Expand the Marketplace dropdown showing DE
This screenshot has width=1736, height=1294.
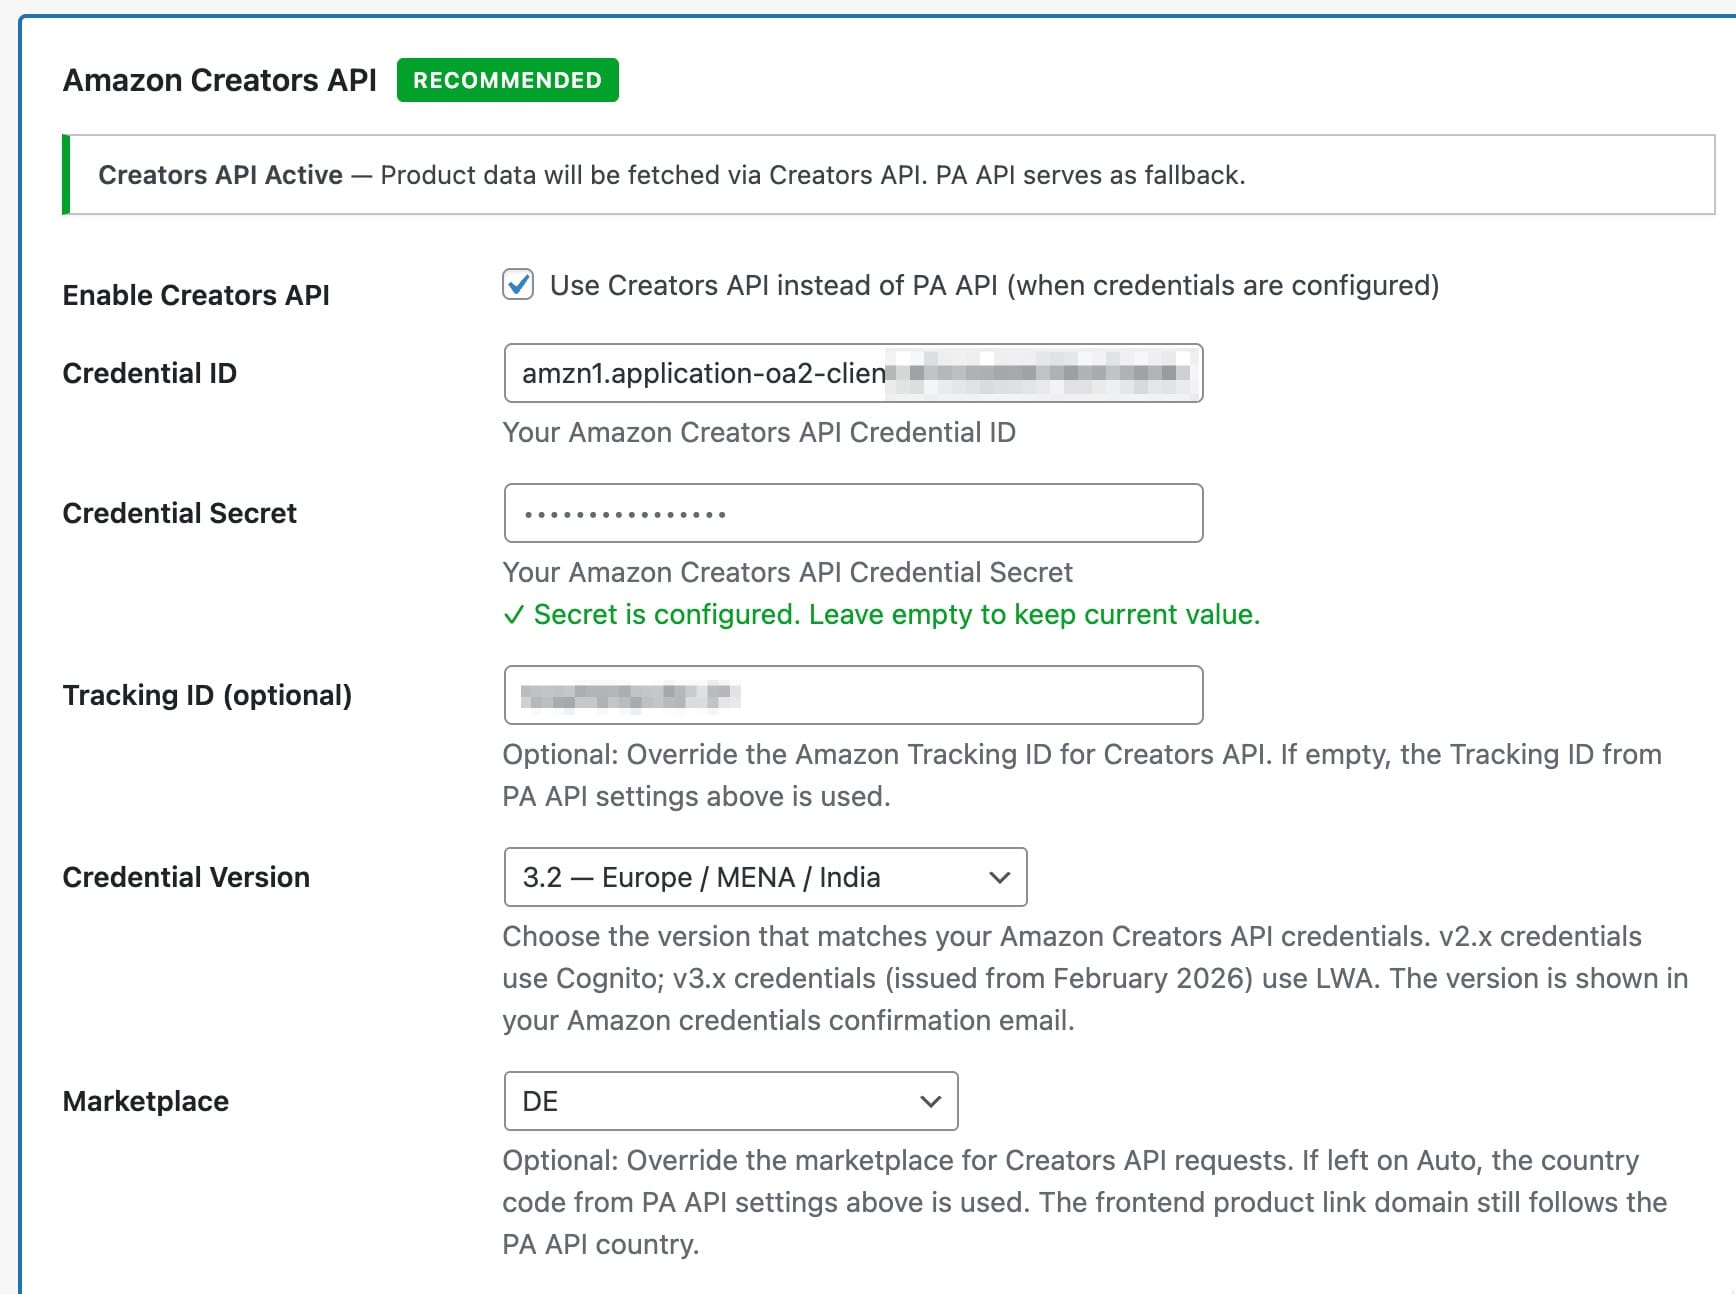[730, 1101]
